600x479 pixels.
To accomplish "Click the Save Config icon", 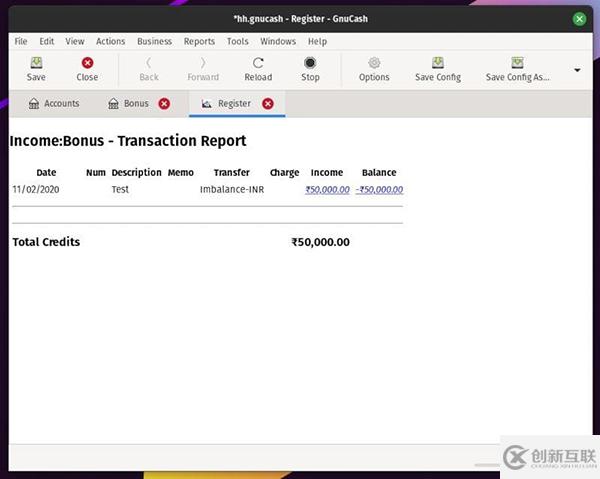I will tap(438, 63).
